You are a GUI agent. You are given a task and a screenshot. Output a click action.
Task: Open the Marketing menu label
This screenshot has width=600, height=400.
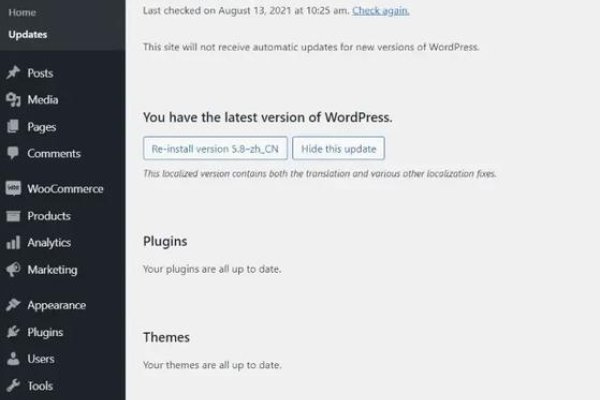tap(52, 270)
